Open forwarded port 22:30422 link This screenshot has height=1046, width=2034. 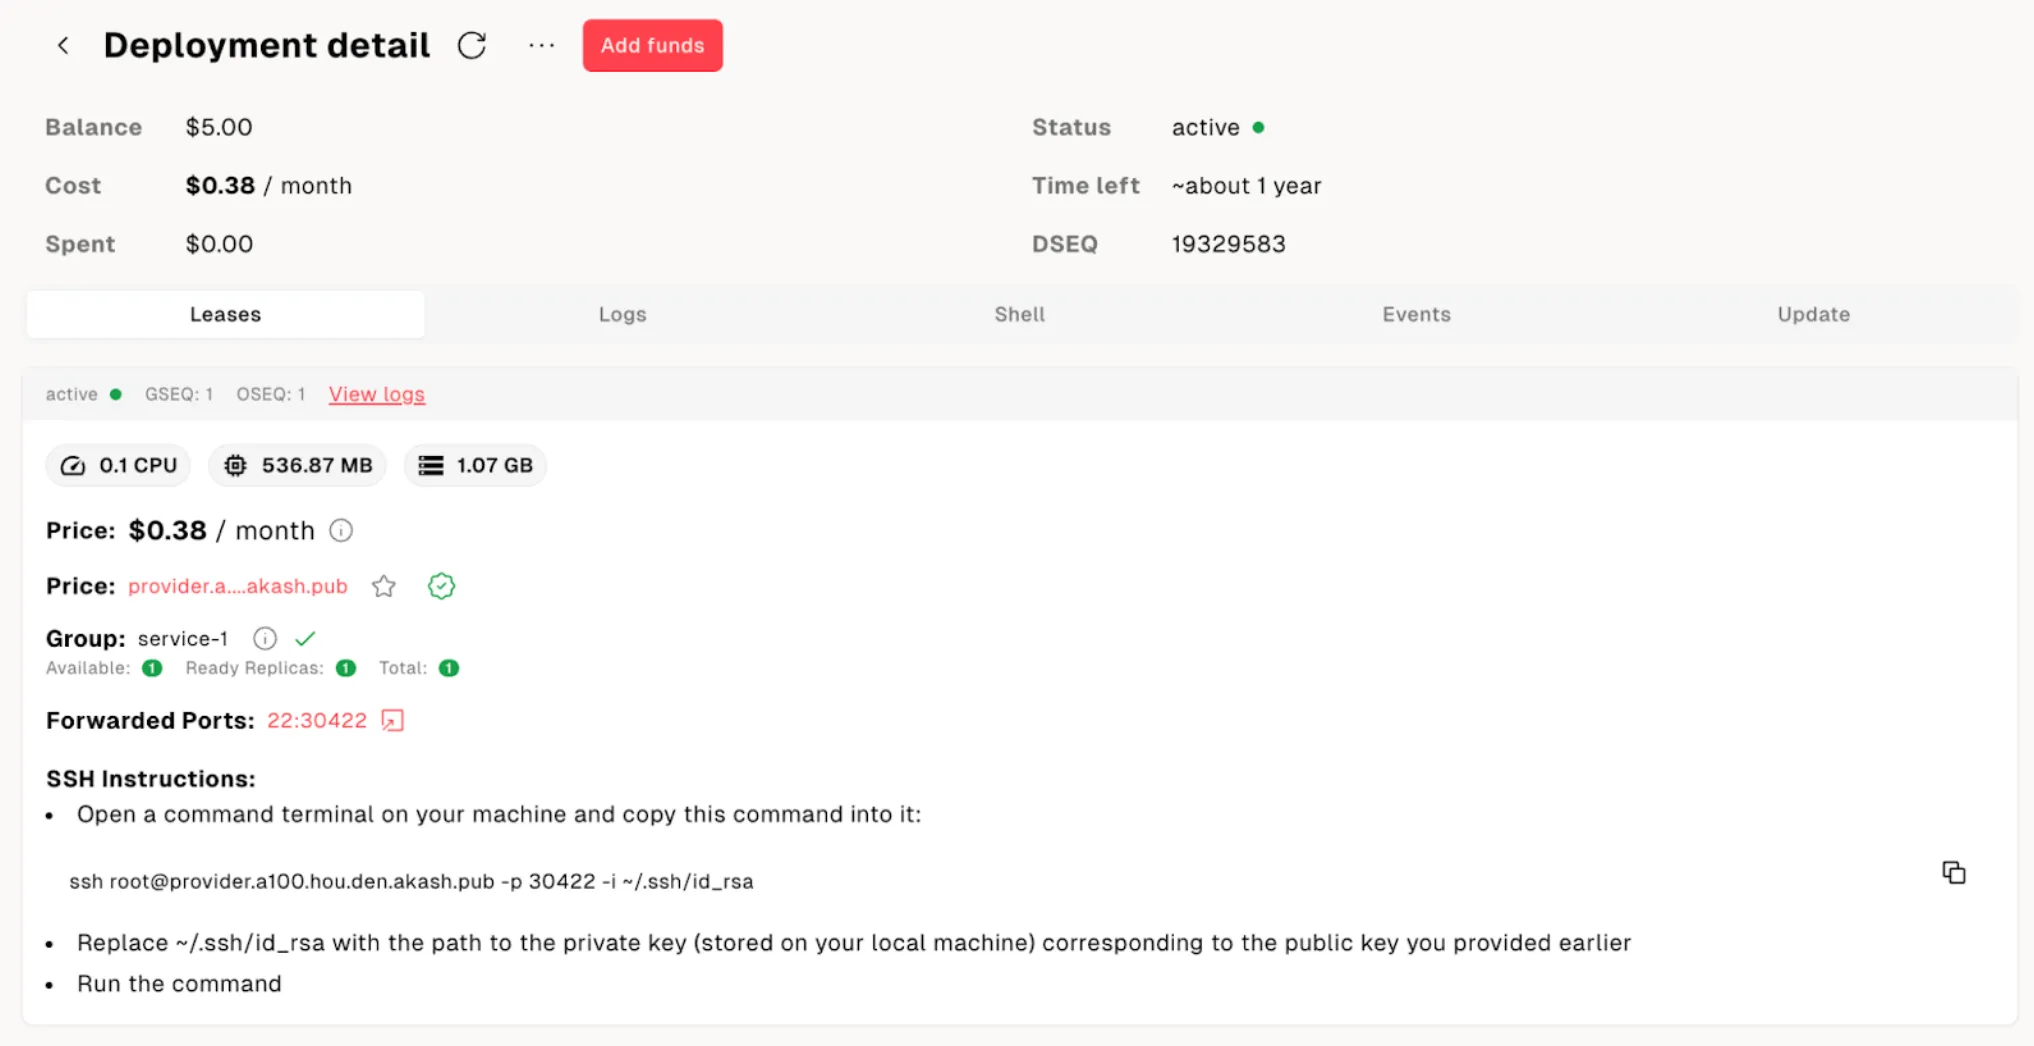[x=317, y=720]
